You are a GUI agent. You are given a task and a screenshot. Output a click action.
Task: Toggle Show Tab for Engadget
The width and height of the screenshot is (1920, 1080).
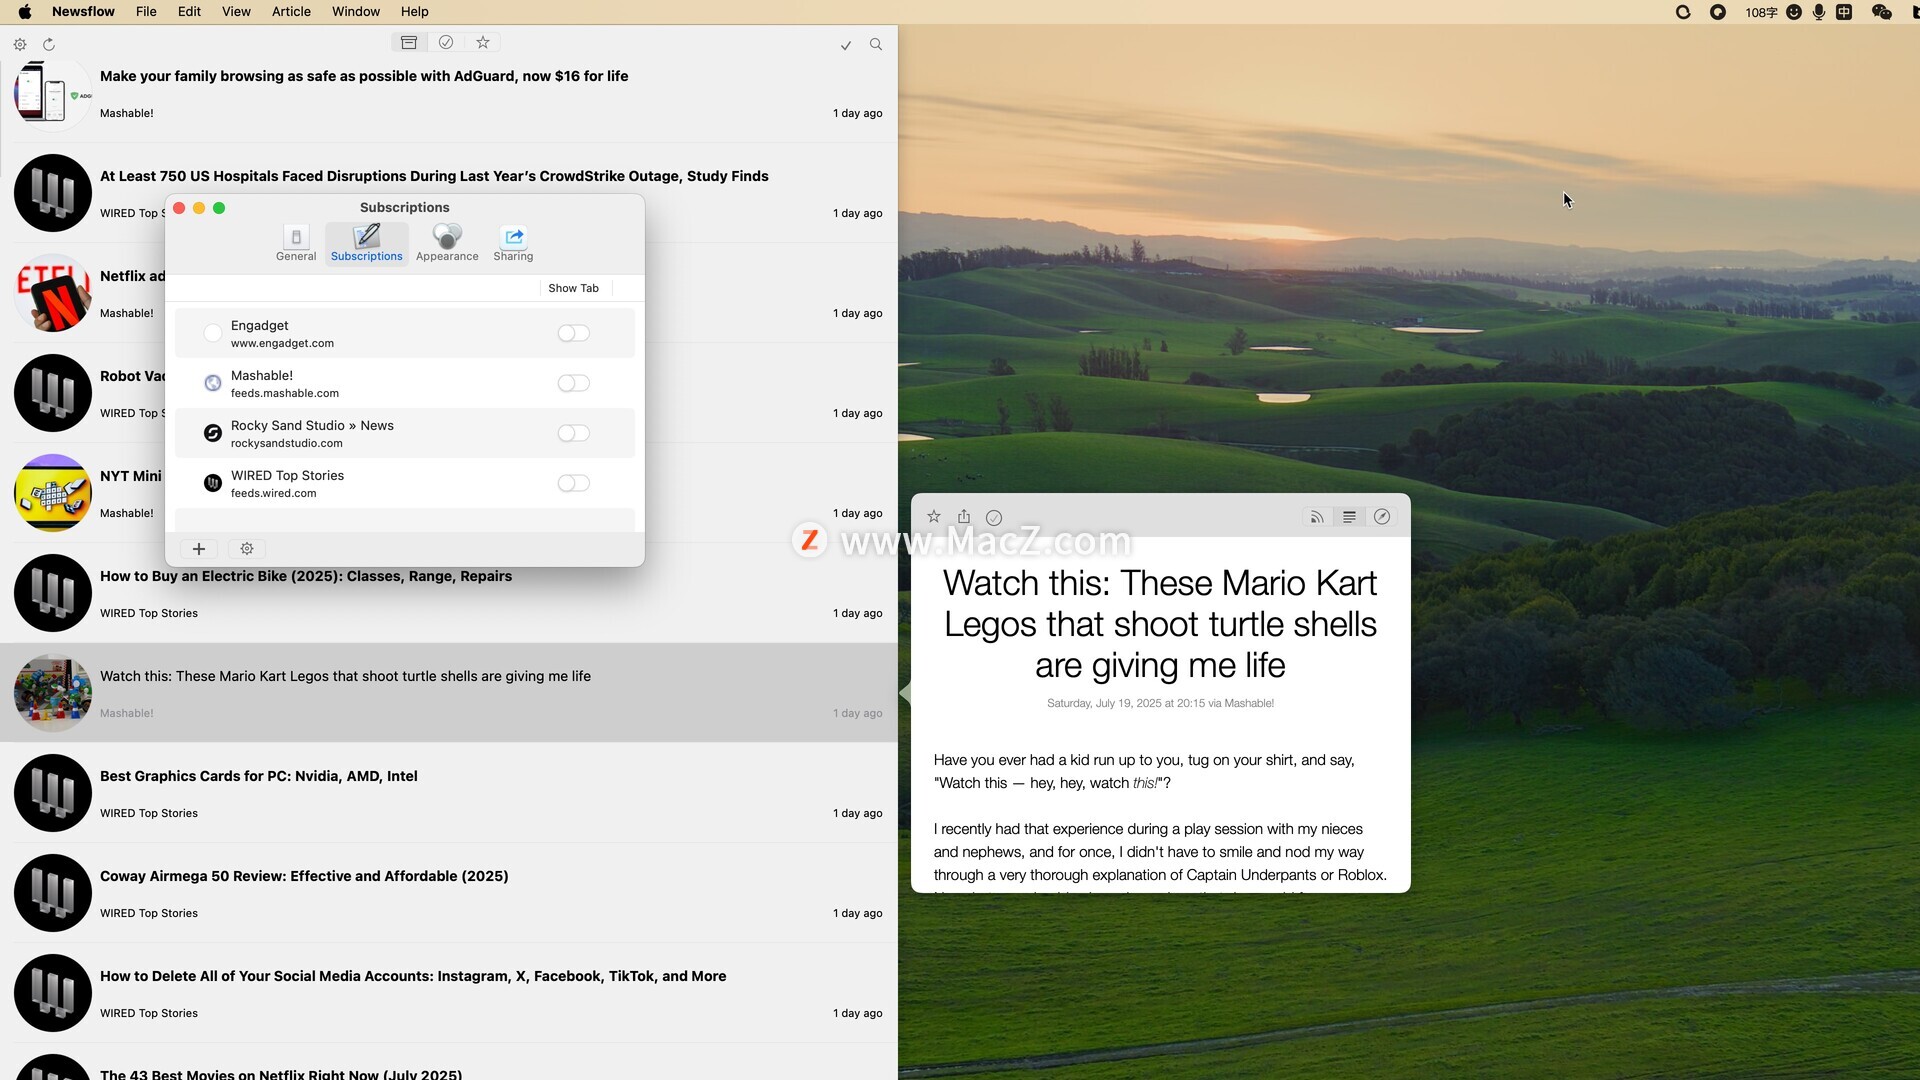pos(574,333)
